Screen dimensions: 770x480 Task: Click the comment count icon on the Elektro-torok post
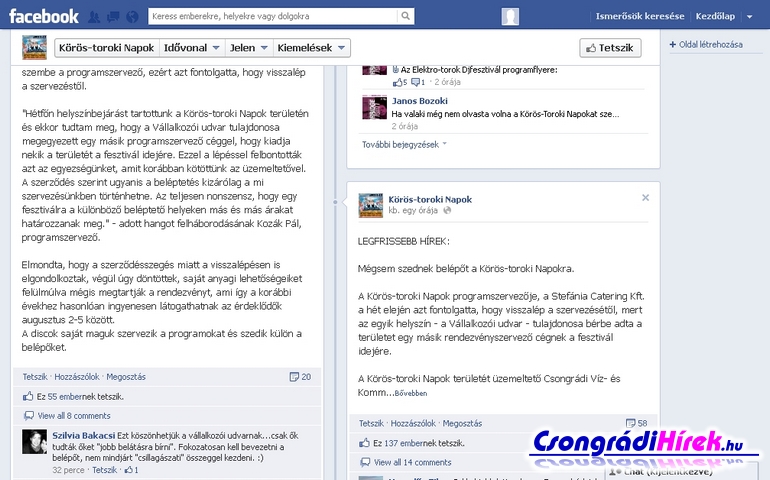[417, 82]
